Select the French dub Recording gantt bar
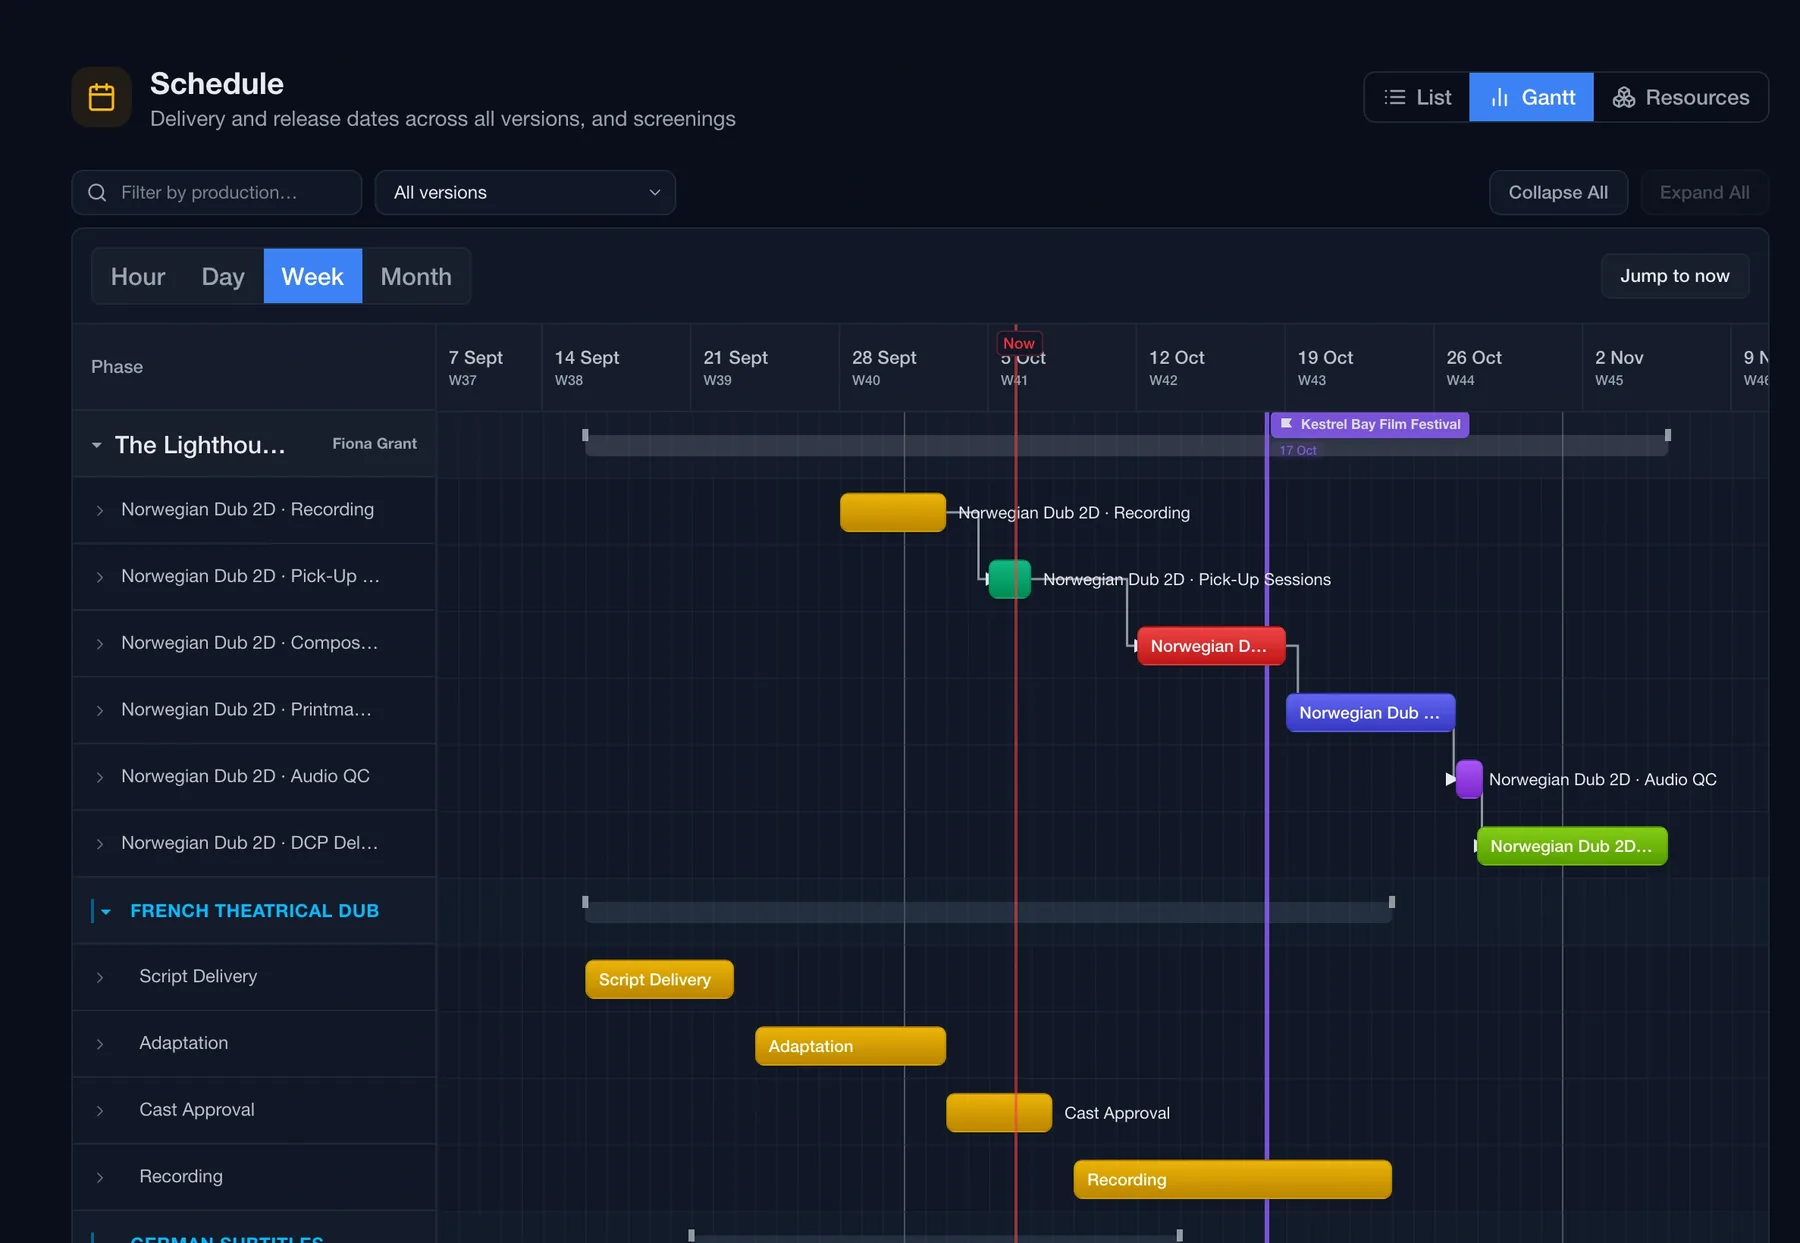This screenshot has width=1800, height=1243. point(1232,1179)
